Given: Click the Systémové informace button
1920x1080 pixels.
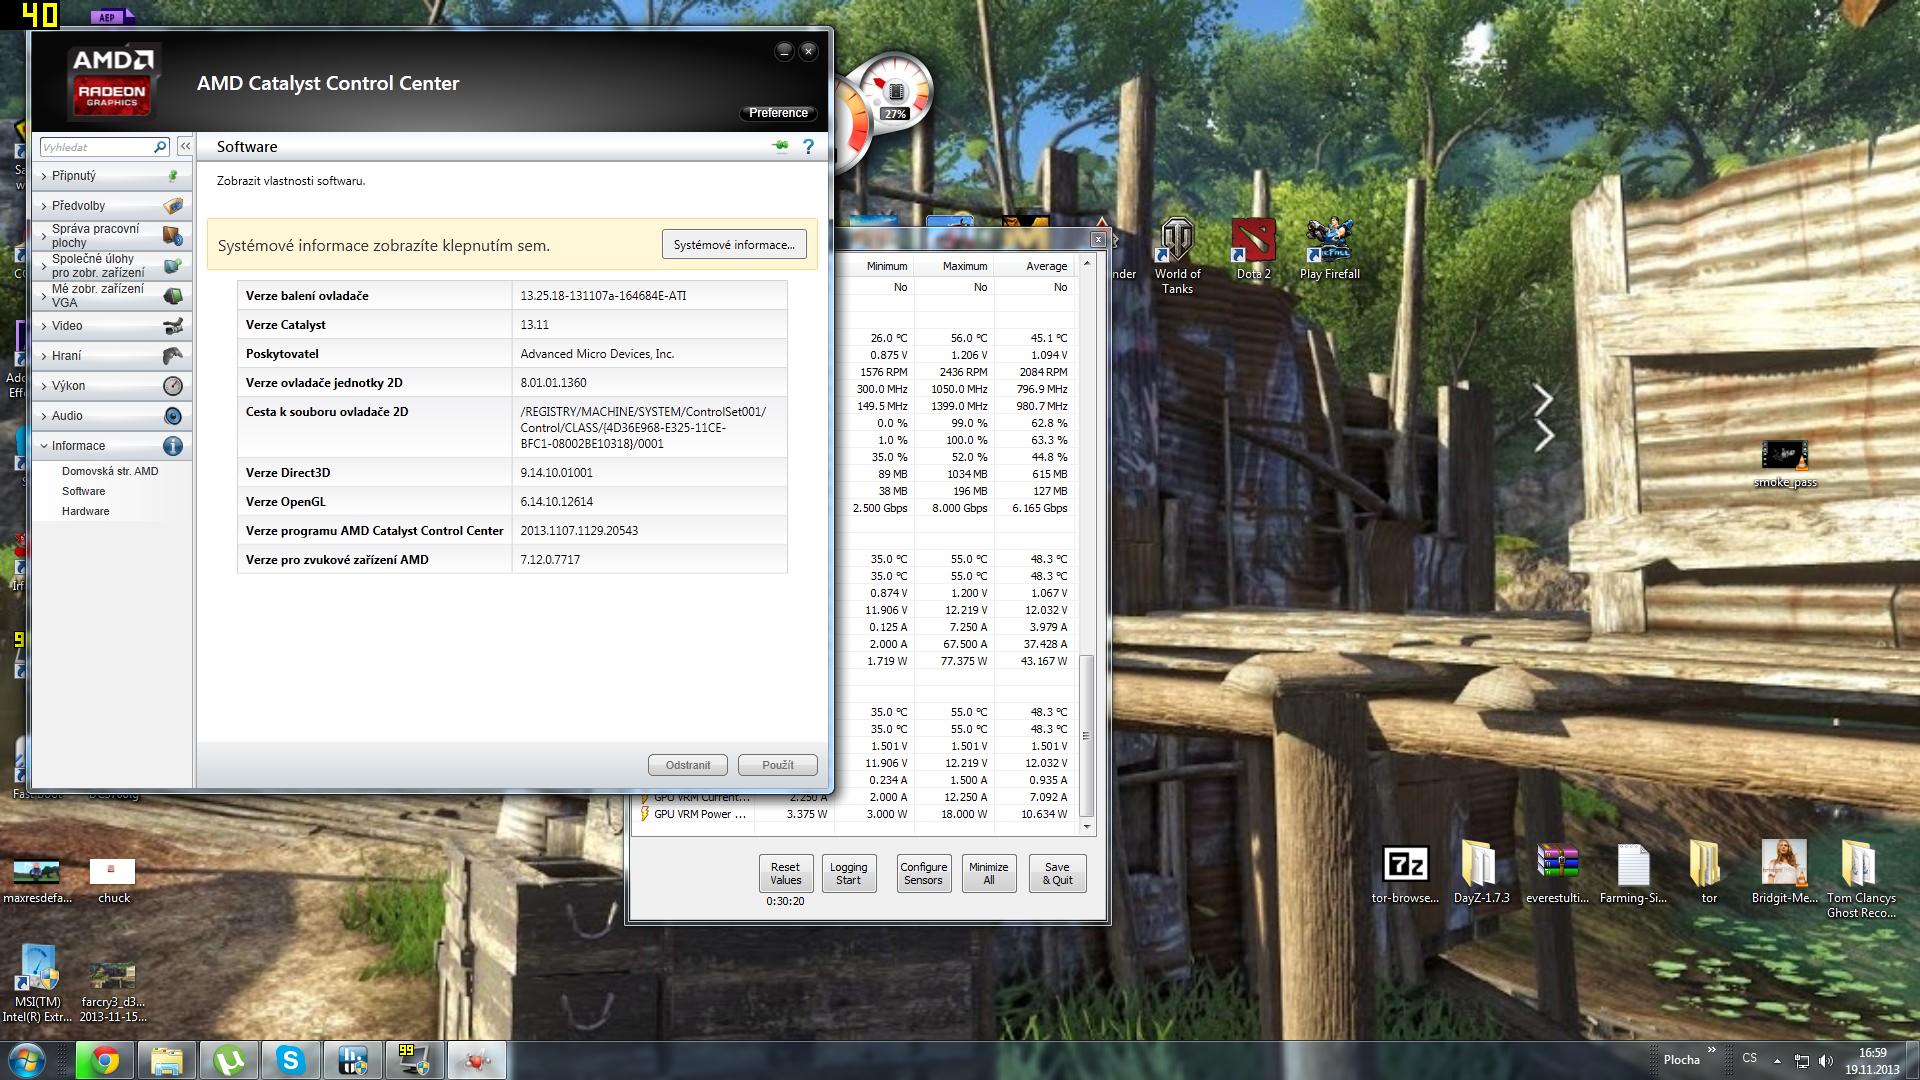Looking at the screenshot, I should (734, 245).
